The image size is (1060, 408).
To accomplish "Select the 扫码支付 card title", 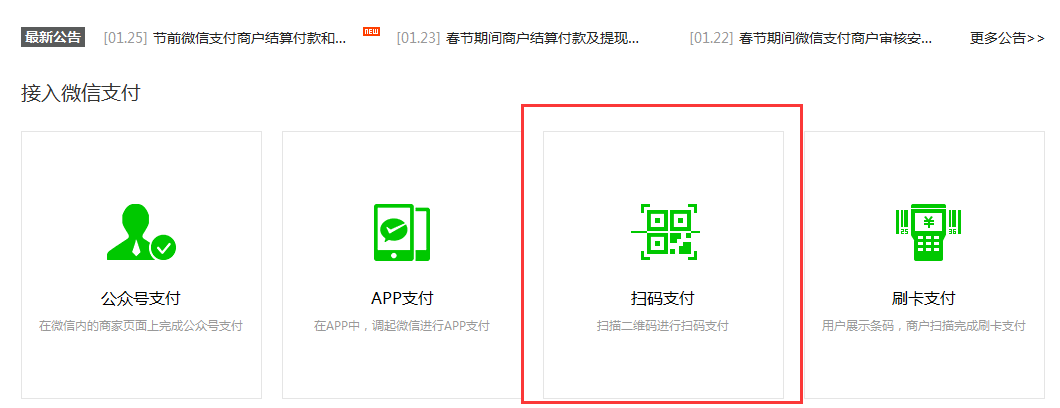I will click(x=663, y=298).
